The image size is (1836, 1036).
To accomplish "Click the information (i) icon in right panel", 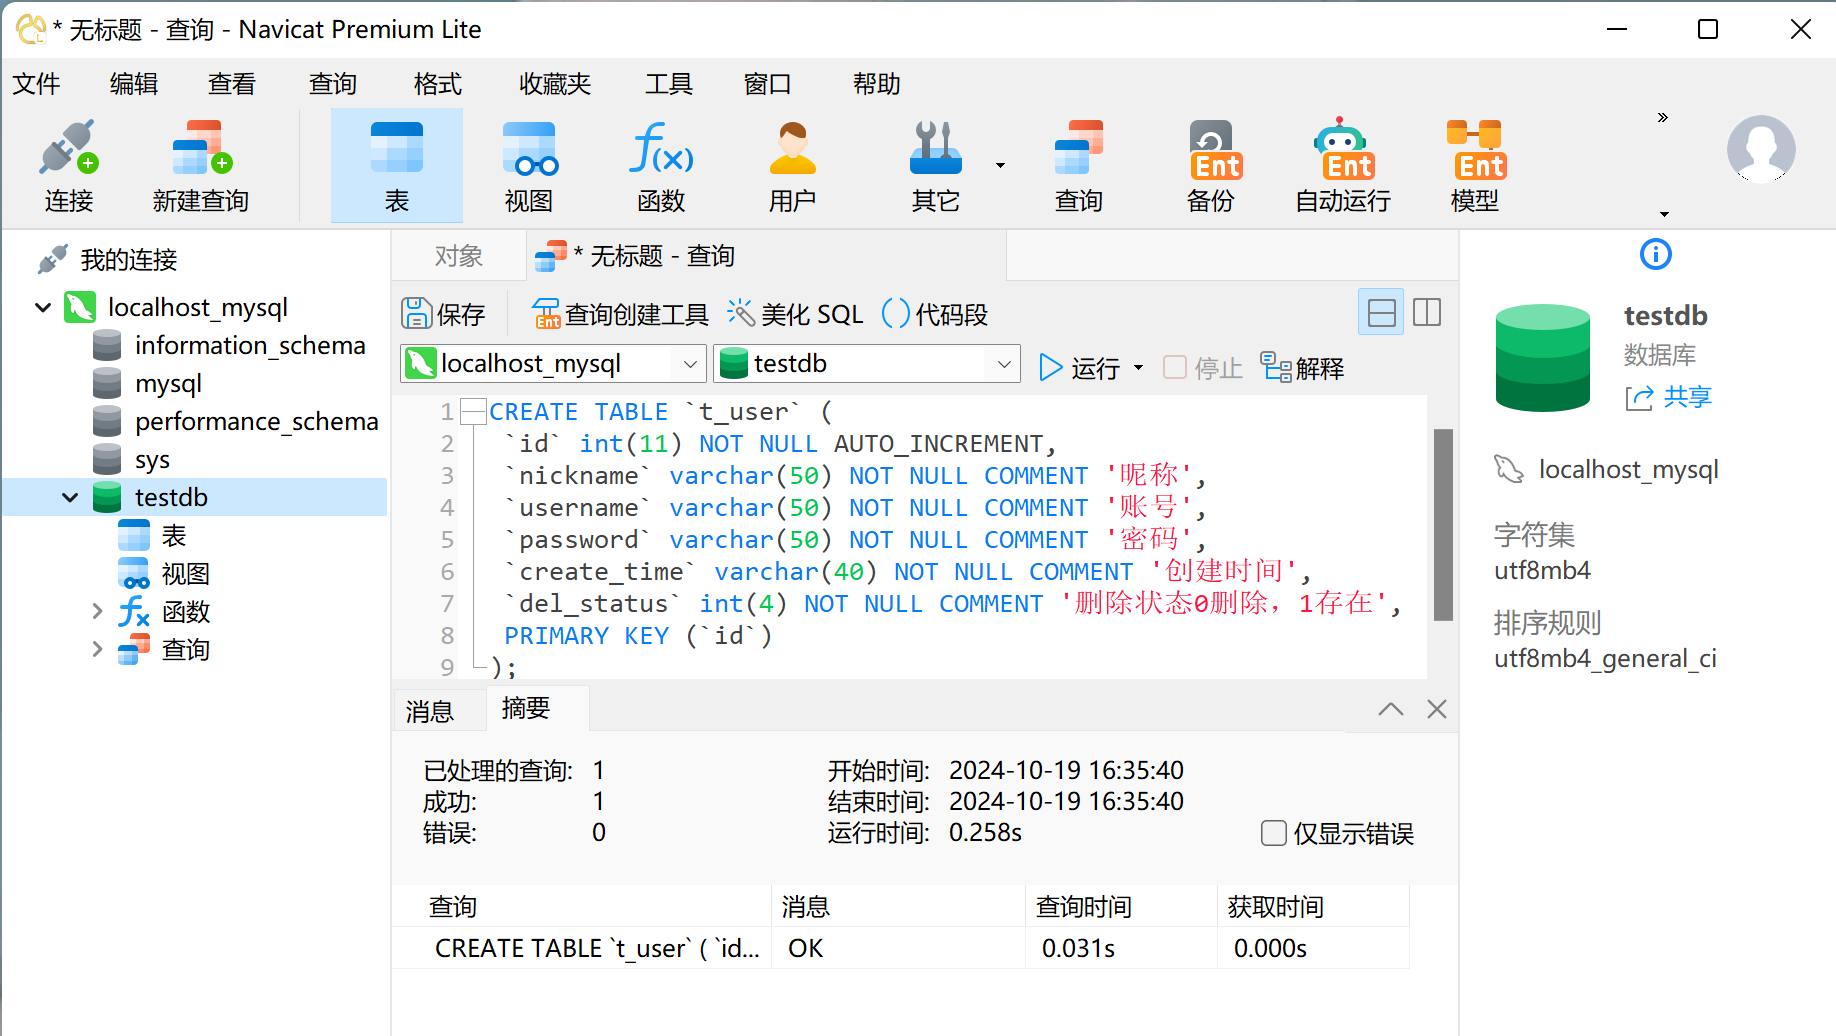I will [1656, 254].
